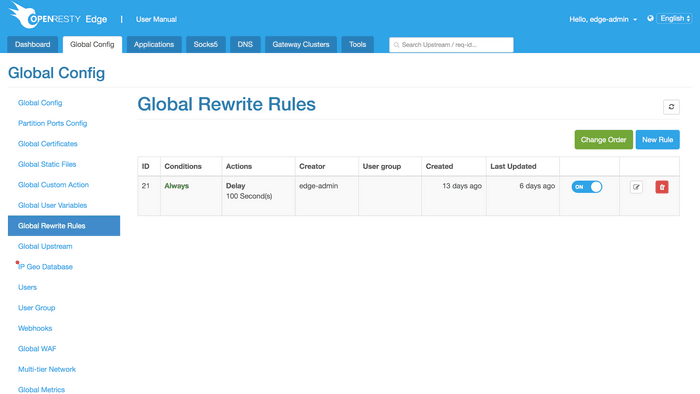Select Global Custom Action in sidebar
700x394 pixels.
coord(54,185)
